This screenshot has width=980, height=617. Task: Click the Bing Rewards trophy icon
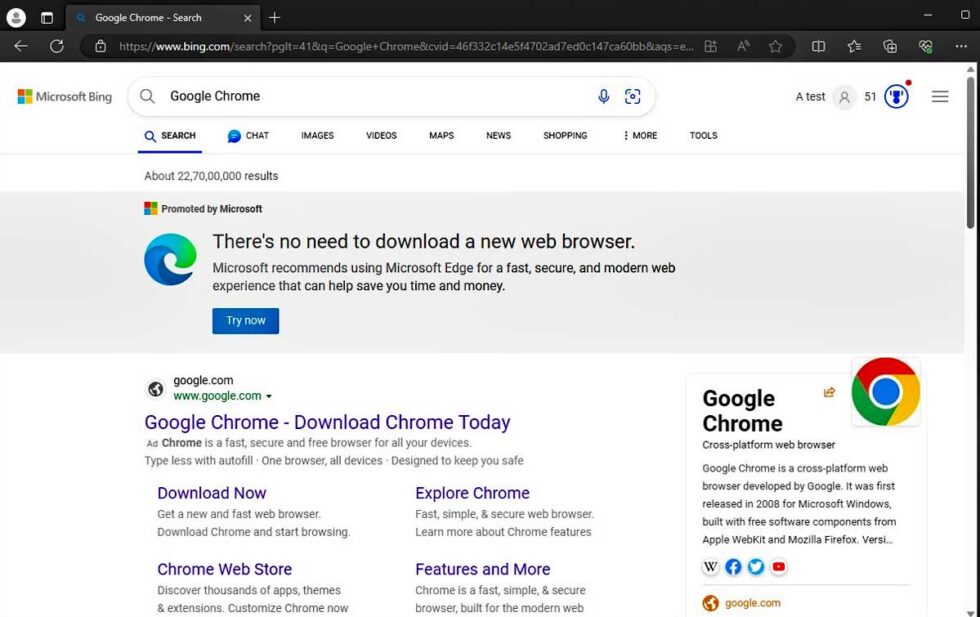[896, 95]
